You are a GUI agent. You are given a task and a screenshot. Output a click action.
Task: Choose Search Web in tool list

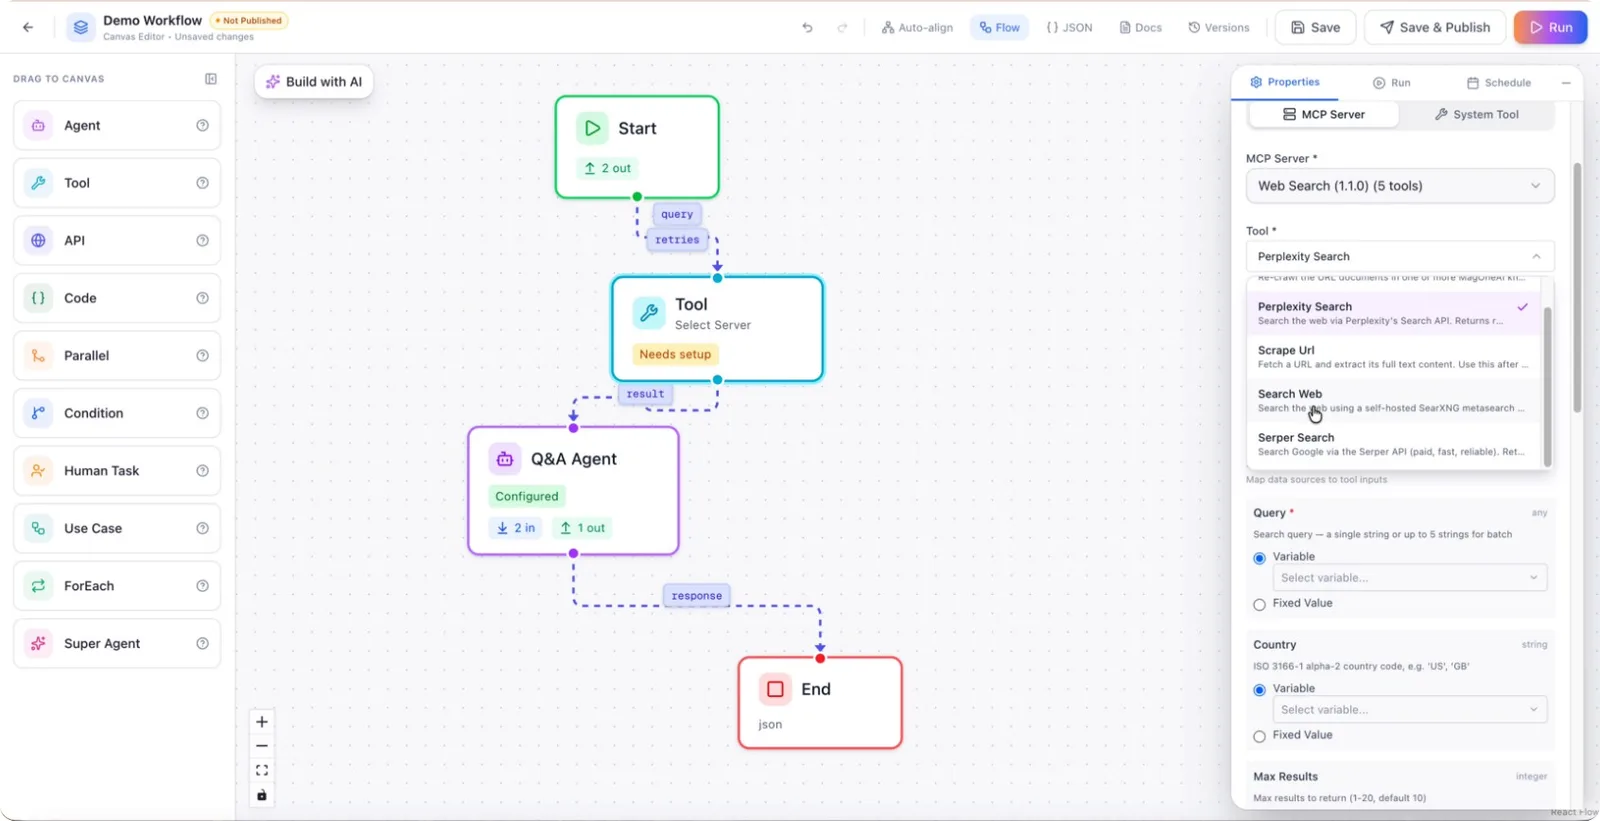point(1394,401)
